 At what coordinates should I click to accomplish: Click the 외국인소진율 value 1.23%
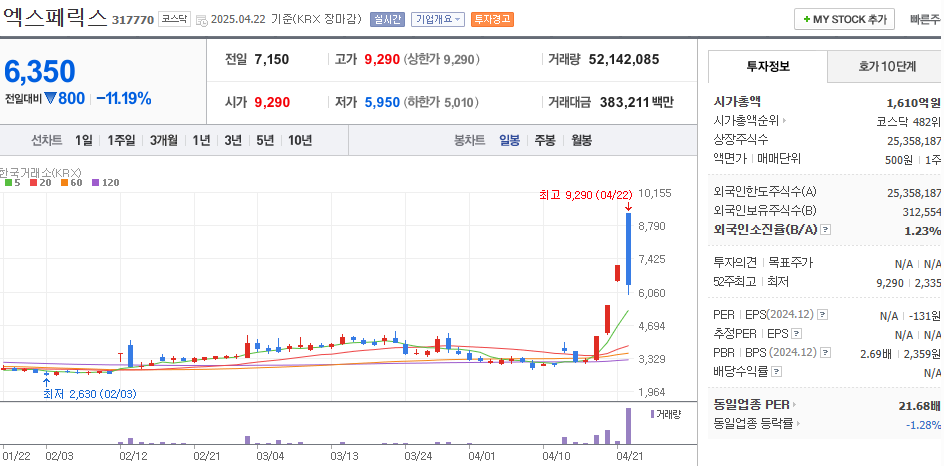coord(922,231)
